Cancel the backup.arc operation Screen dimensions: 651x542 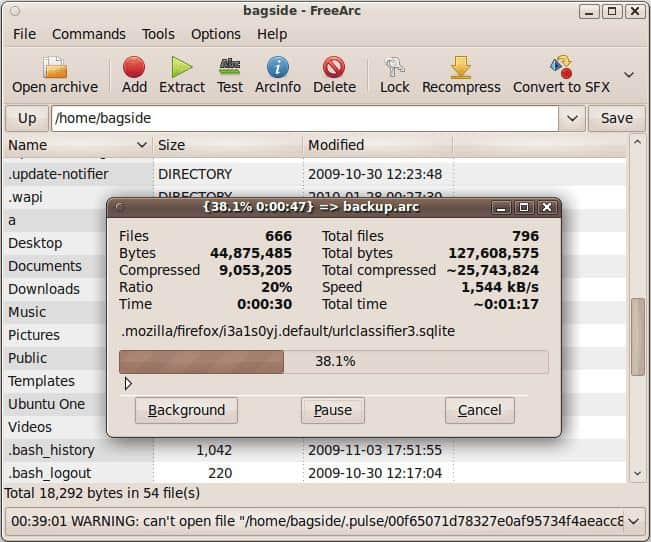click(x=480, y=410)
